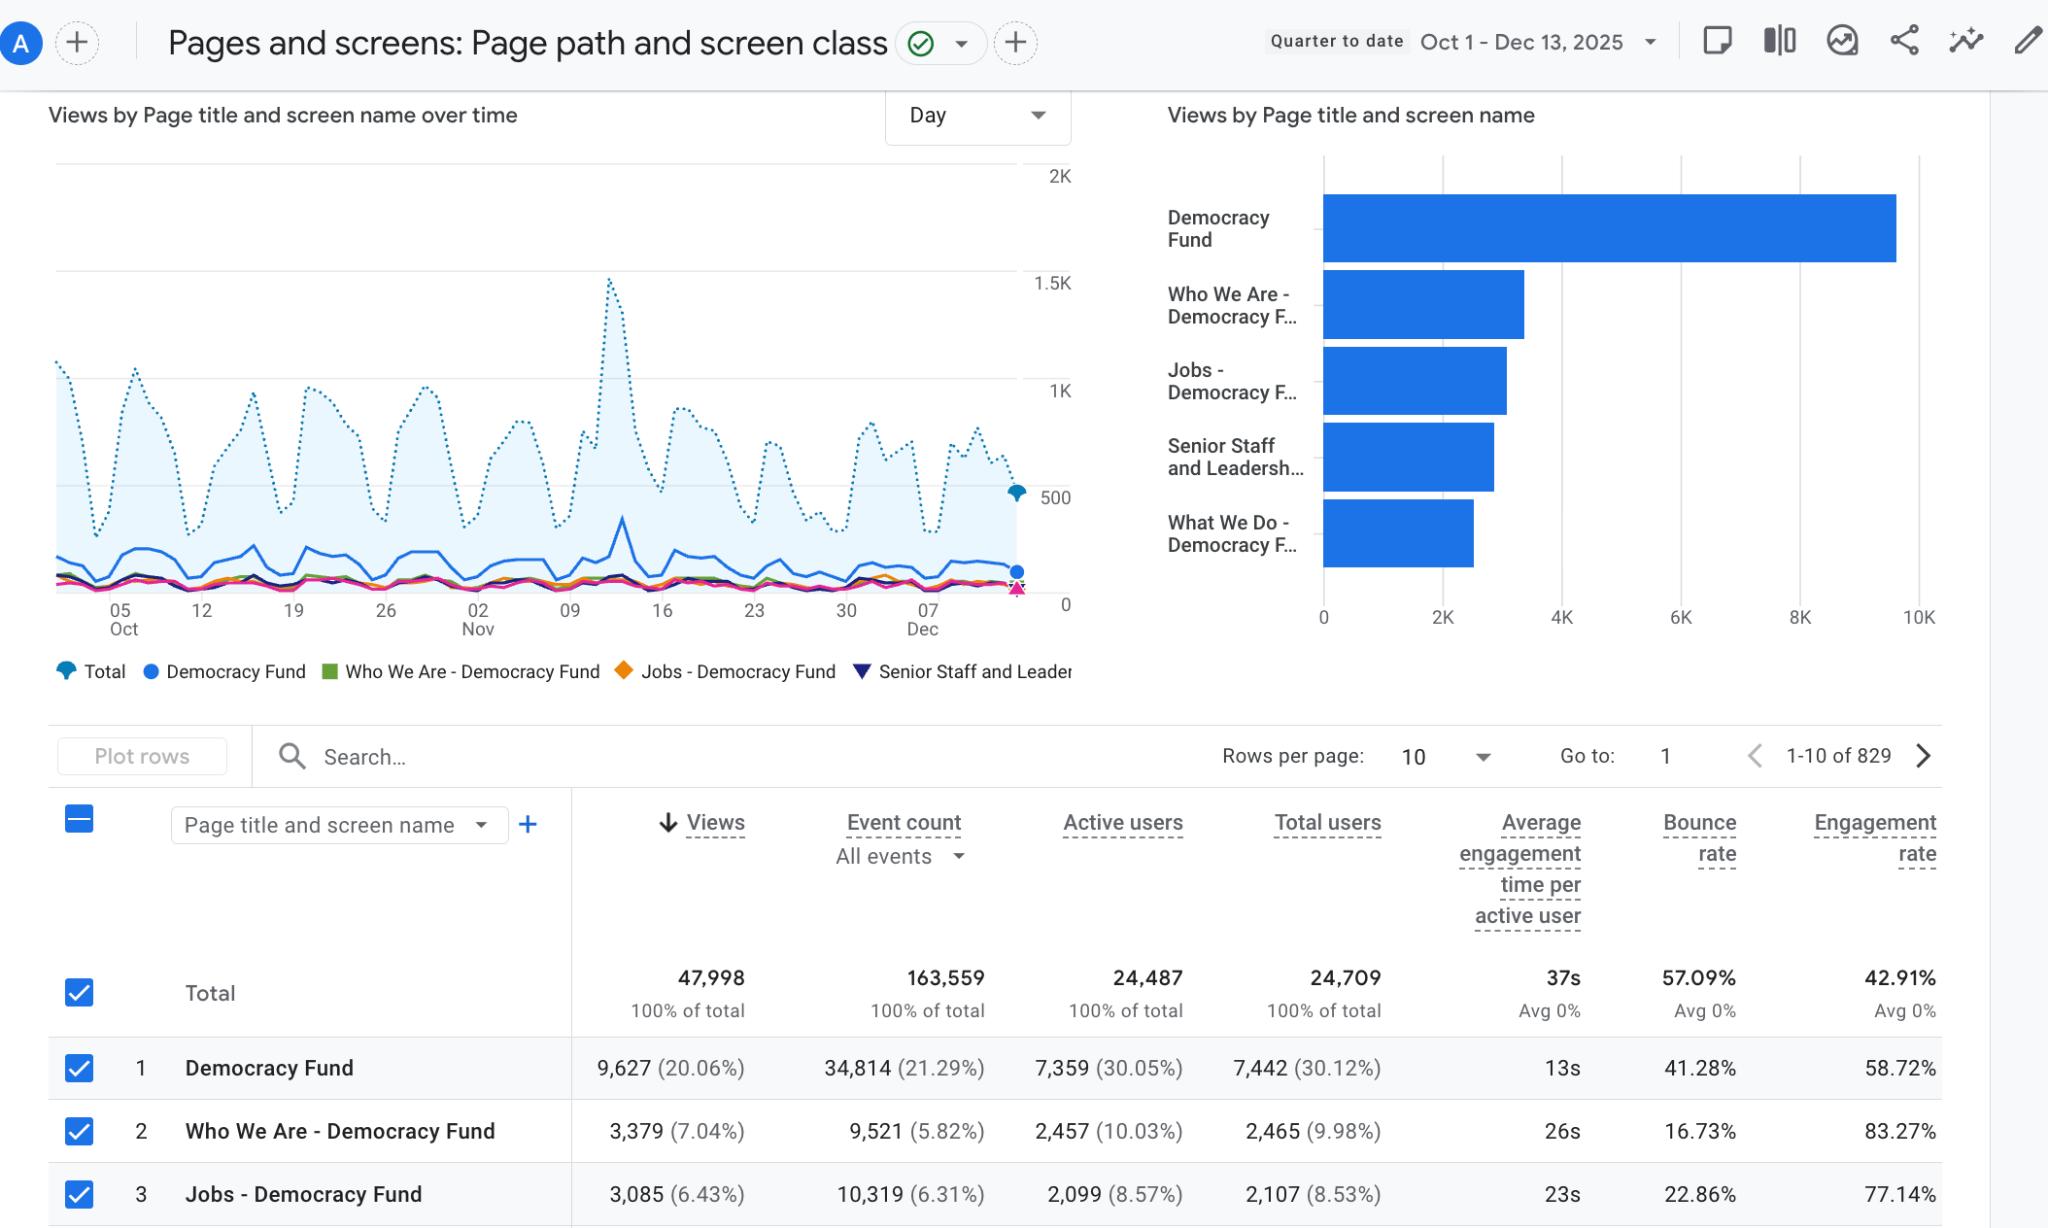Sort table by Event count column

coord(903,822)
